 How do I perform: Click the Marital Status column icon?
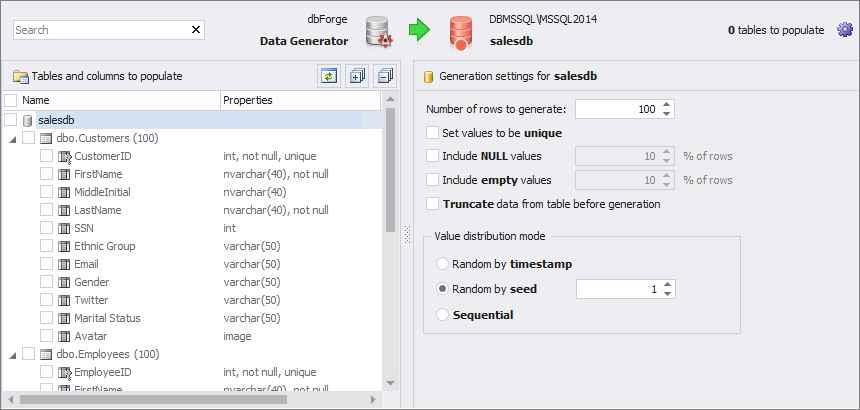pyautogui.click(x=64, y=318)
